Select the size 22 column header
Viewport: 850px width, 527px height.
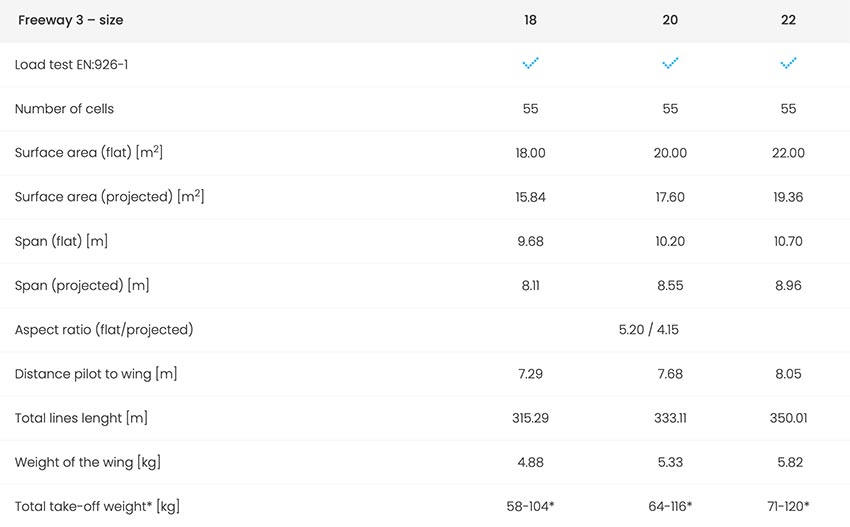(x=788, y=20)
